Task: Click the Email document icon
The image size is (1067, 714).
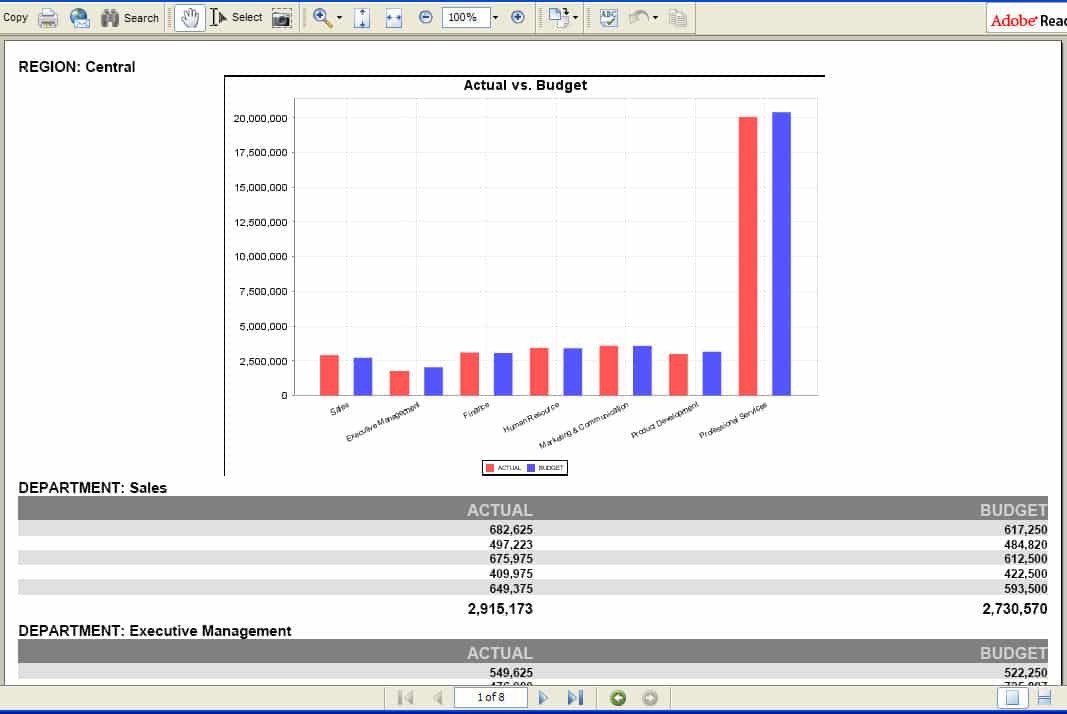Action: coord(79,17)
